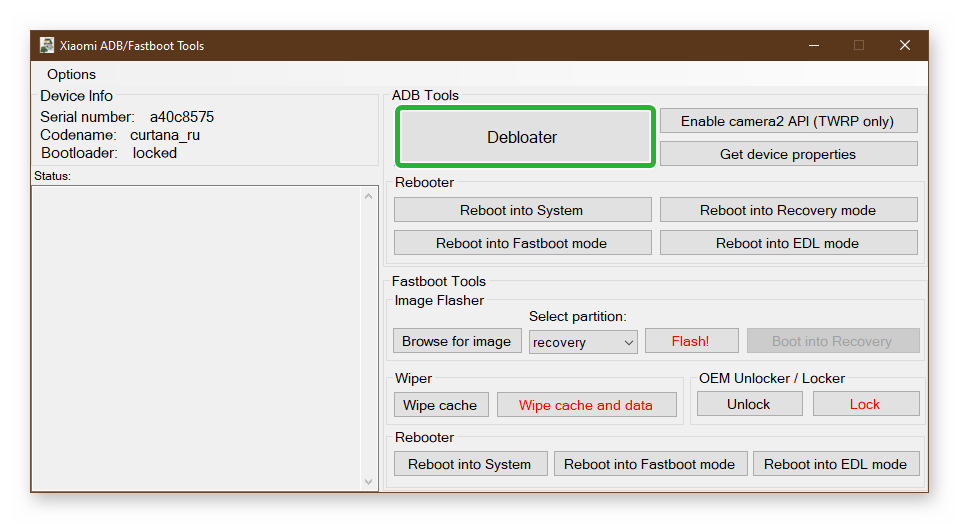
Task: Click Browse for image button
Action: coord(456,341)
